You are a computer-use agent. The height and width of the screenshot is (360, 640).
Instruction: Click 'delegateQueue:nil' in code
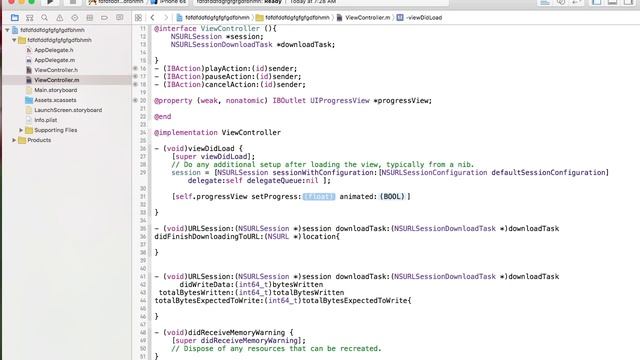coord(282,181)
